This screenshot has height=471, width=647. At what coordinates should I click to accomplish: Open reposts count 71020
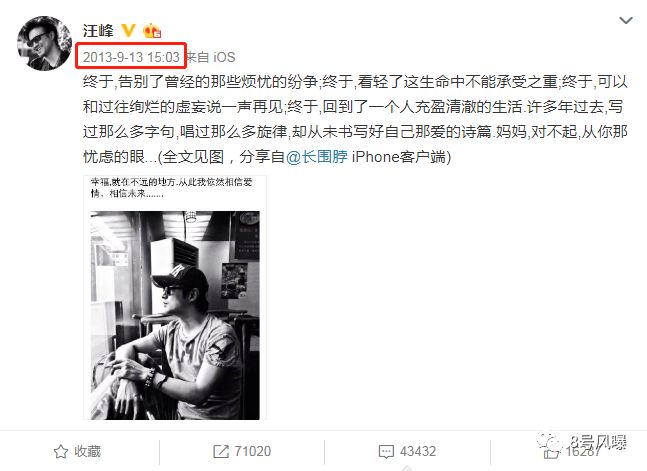click(253, 451)
